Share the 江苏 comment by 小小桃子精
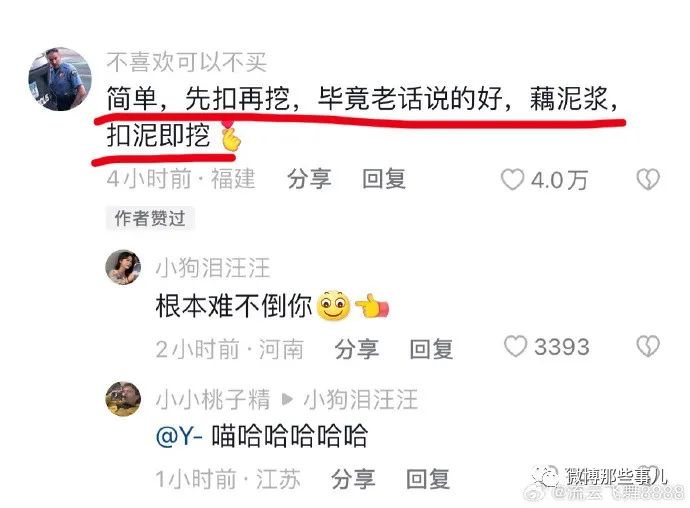This screenshot has width=690, height=508. pos(353,479)
